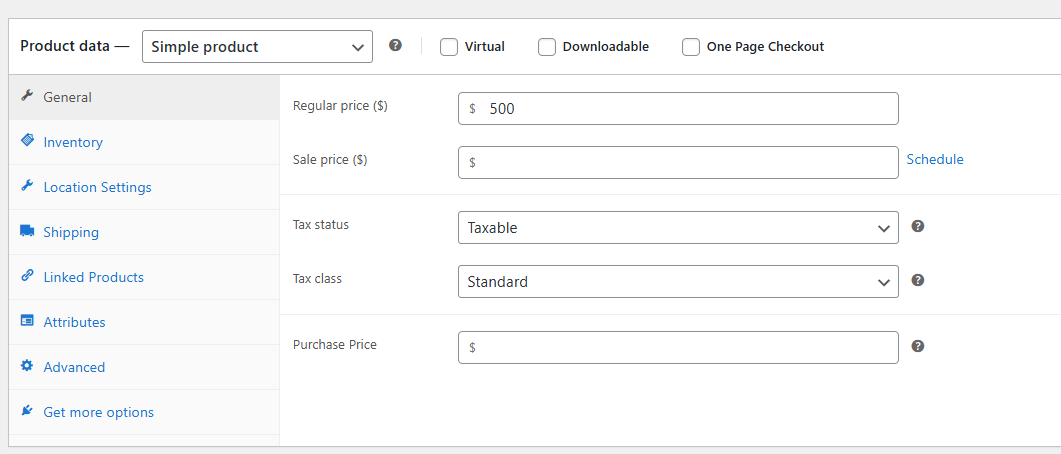Click the wrench icon beside General
The height and width of the screenshot is (454, 1061).
pyautogui.click(x=27, y=97)
